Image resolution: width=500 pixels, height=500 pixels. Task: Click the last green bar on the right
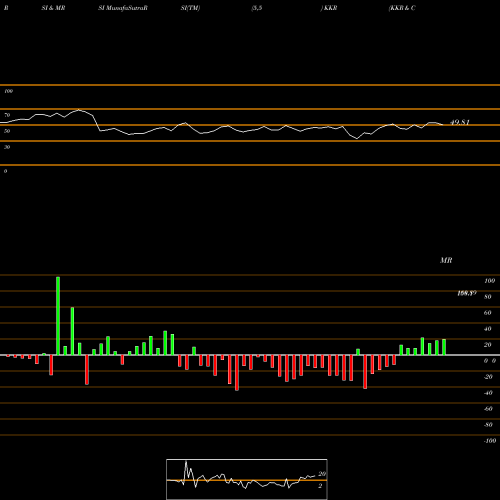tap(444, 347)
